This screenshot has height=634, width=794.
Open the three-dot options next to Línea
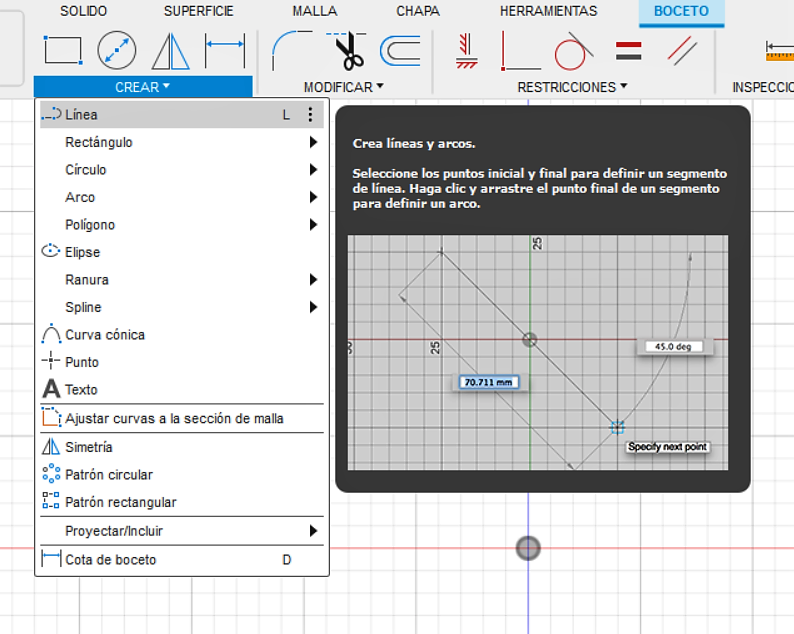(310, 114)
